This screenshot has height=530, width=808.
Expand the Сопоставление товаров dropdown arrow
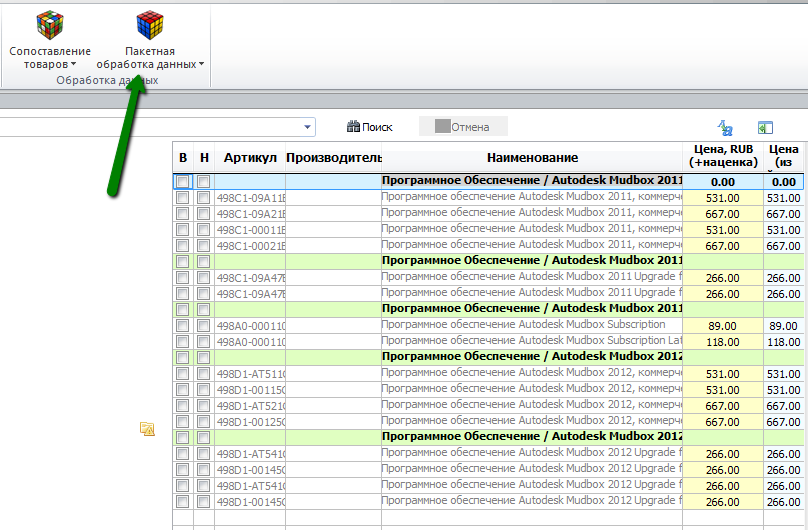point(73,64)
